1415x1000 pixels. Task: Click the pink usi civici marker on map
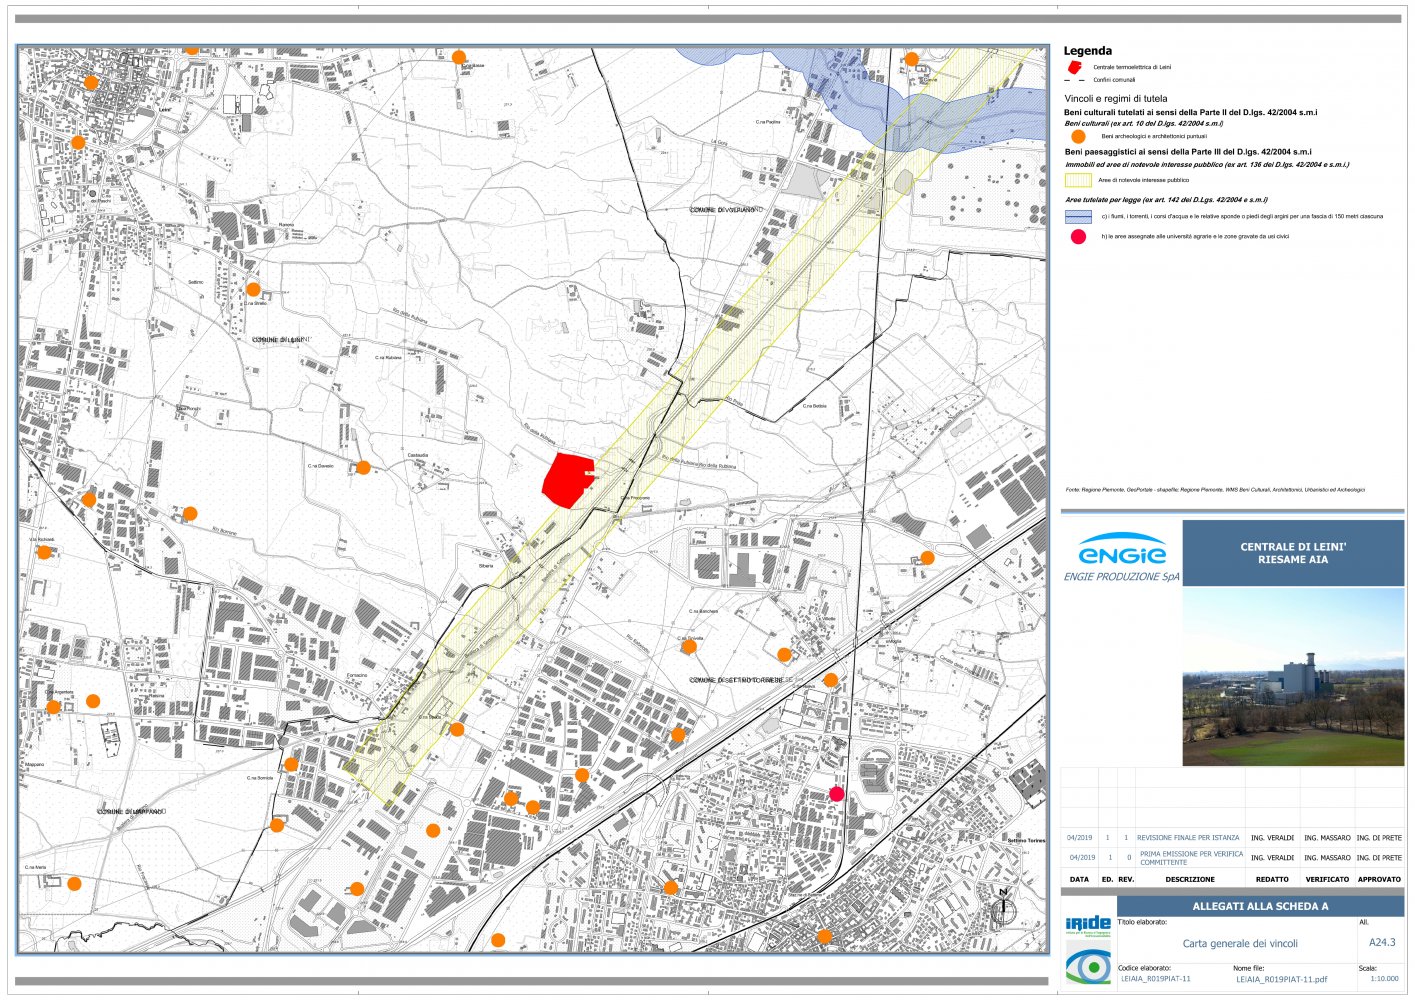(x=837, y=794)
